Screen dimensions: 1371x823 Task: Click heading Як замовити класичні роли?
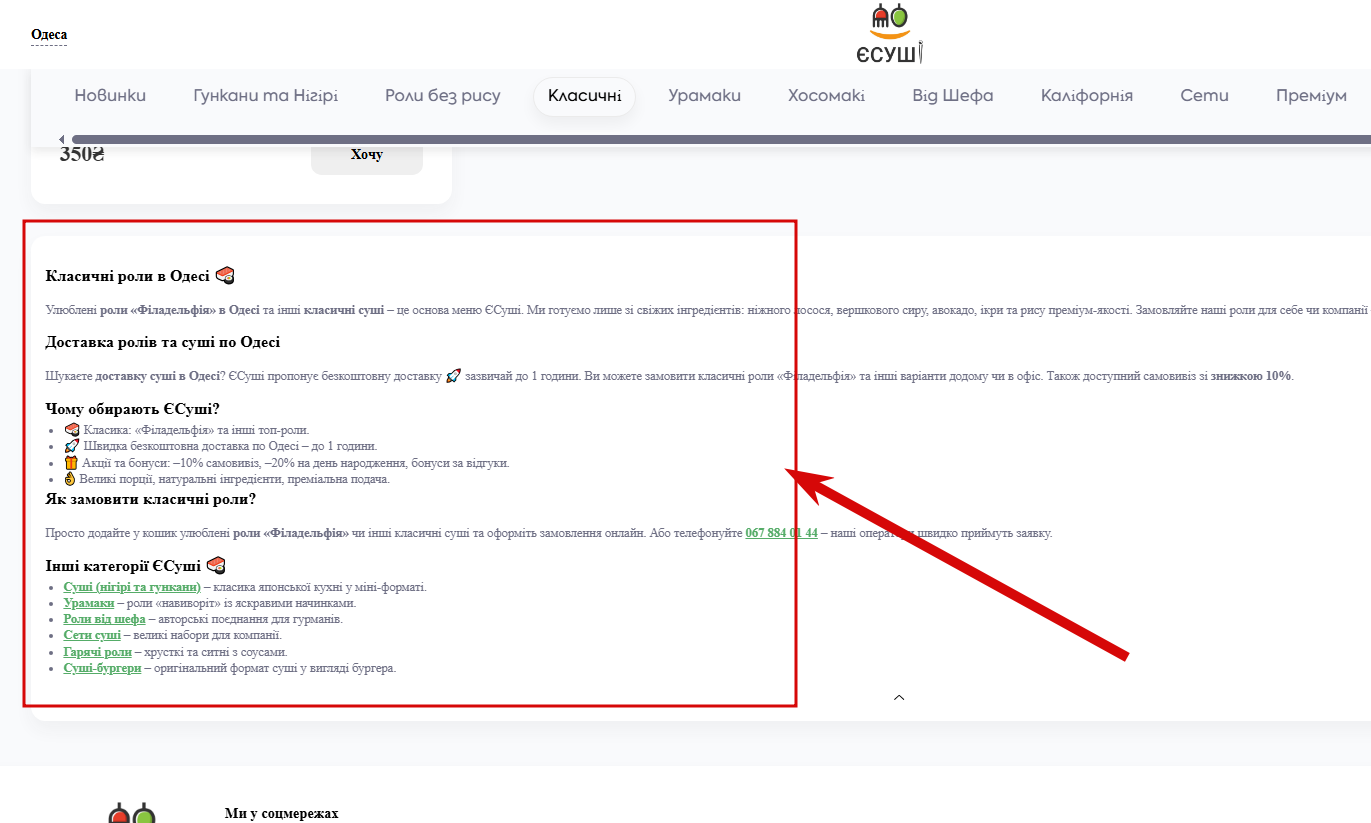point(151,498)
